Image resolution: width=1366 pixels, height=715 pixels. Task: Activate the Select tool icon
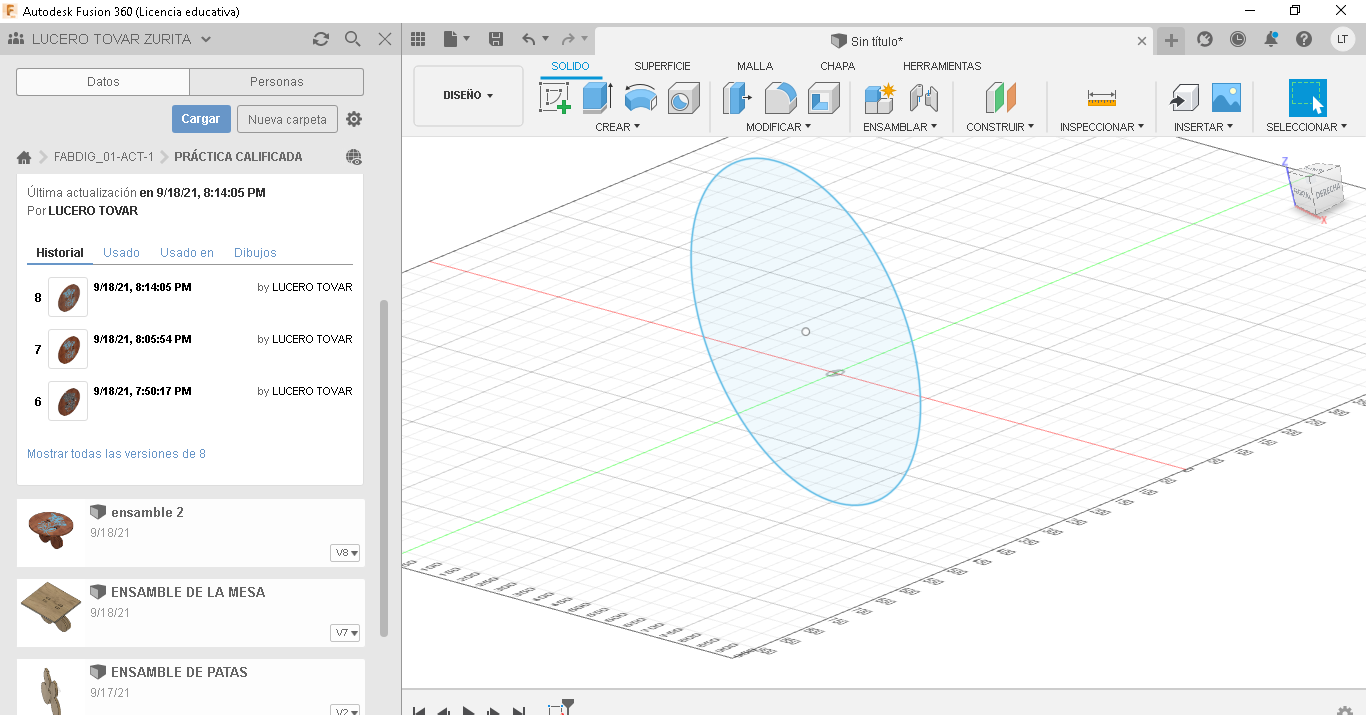[1307, 98]
